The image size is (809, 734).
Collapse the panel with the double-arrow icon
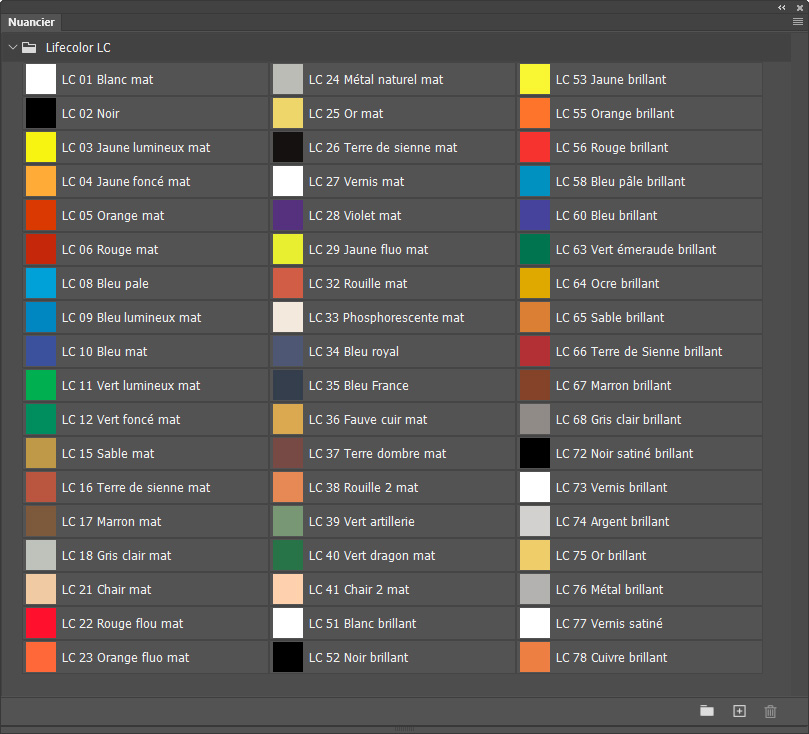click(x=782, y=8)
